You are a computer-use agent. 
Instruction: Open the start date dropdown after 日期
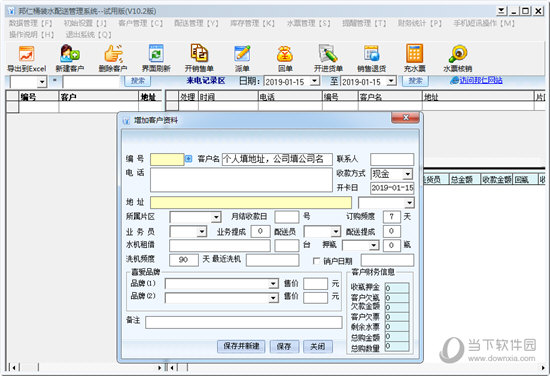tap(315, 81)
